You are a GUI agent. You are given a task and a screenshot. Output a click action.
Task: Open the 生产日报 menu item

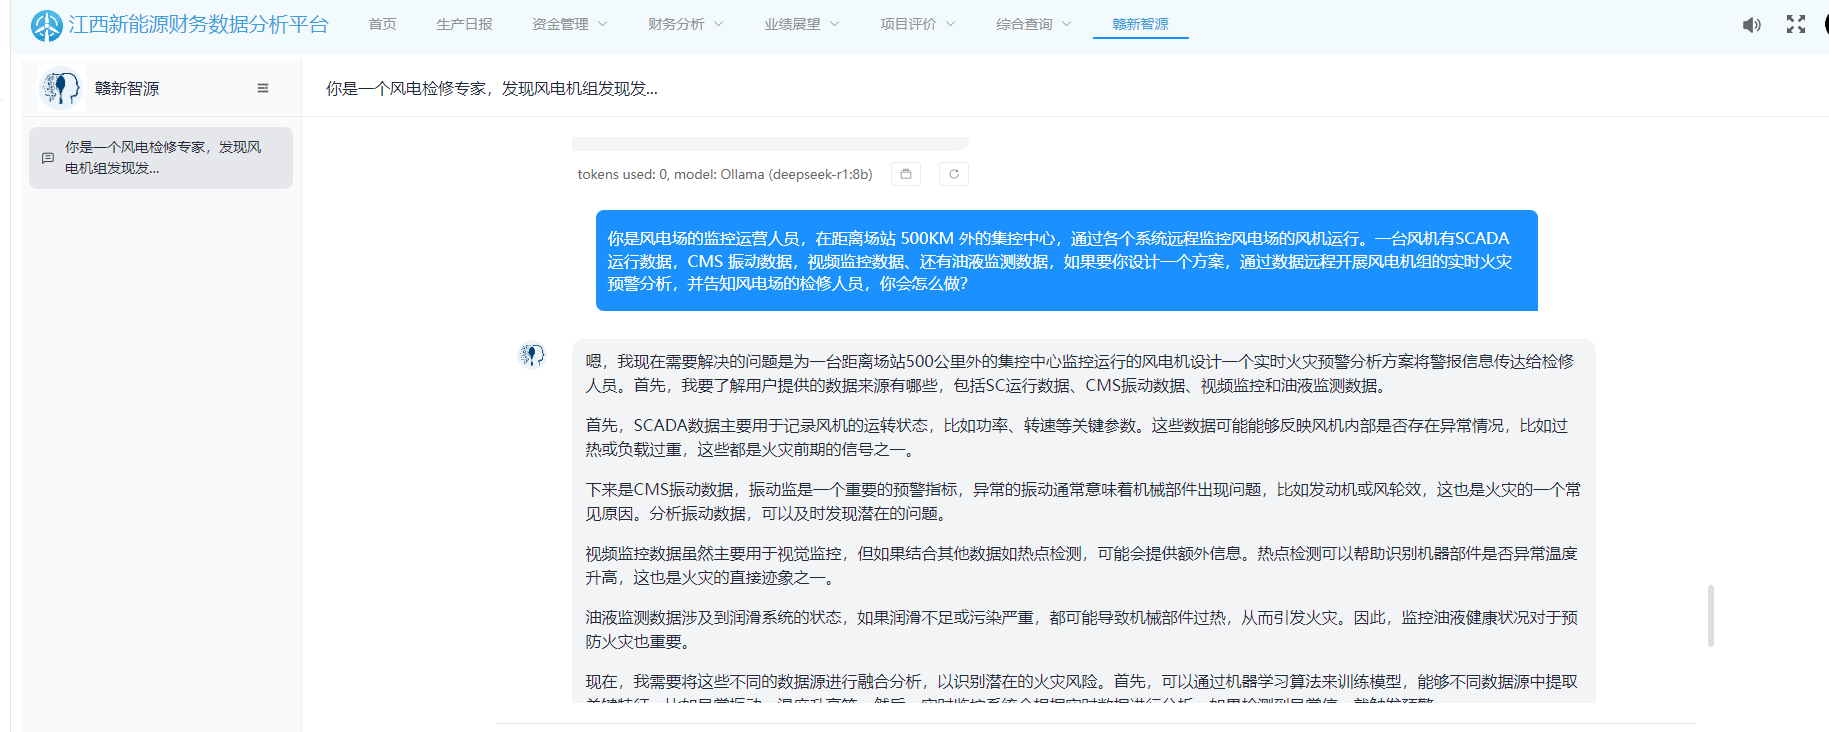(464, 24)
